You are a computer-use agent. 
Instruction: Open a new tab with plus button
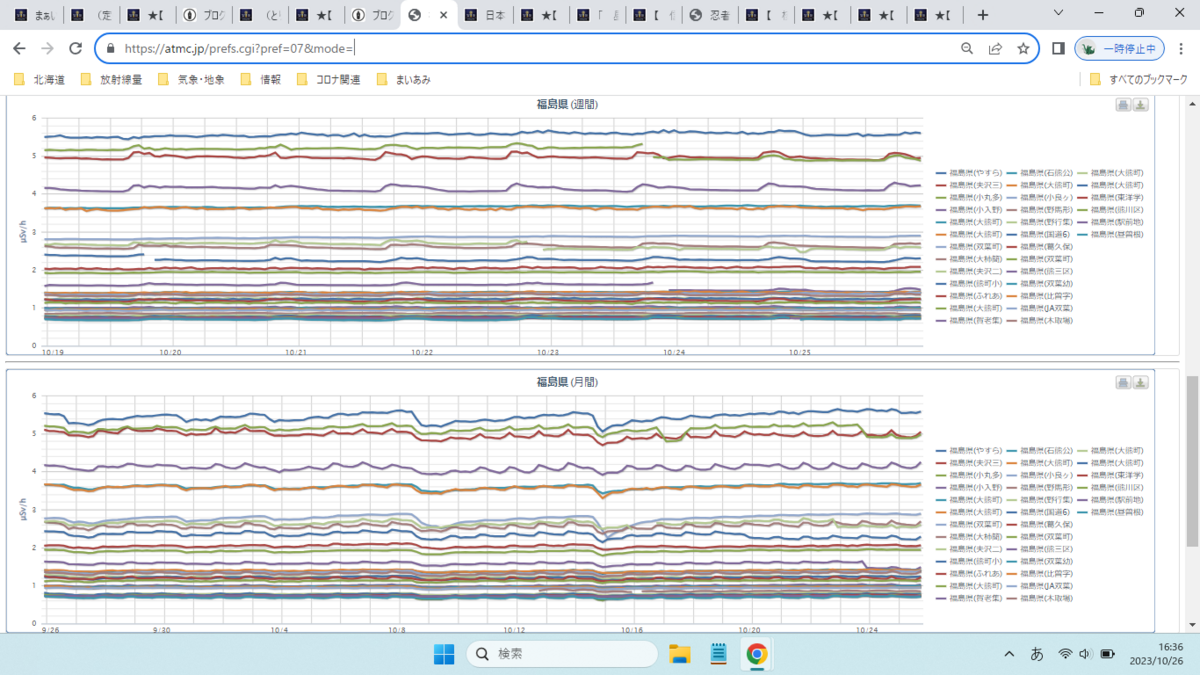pos(983,15)
